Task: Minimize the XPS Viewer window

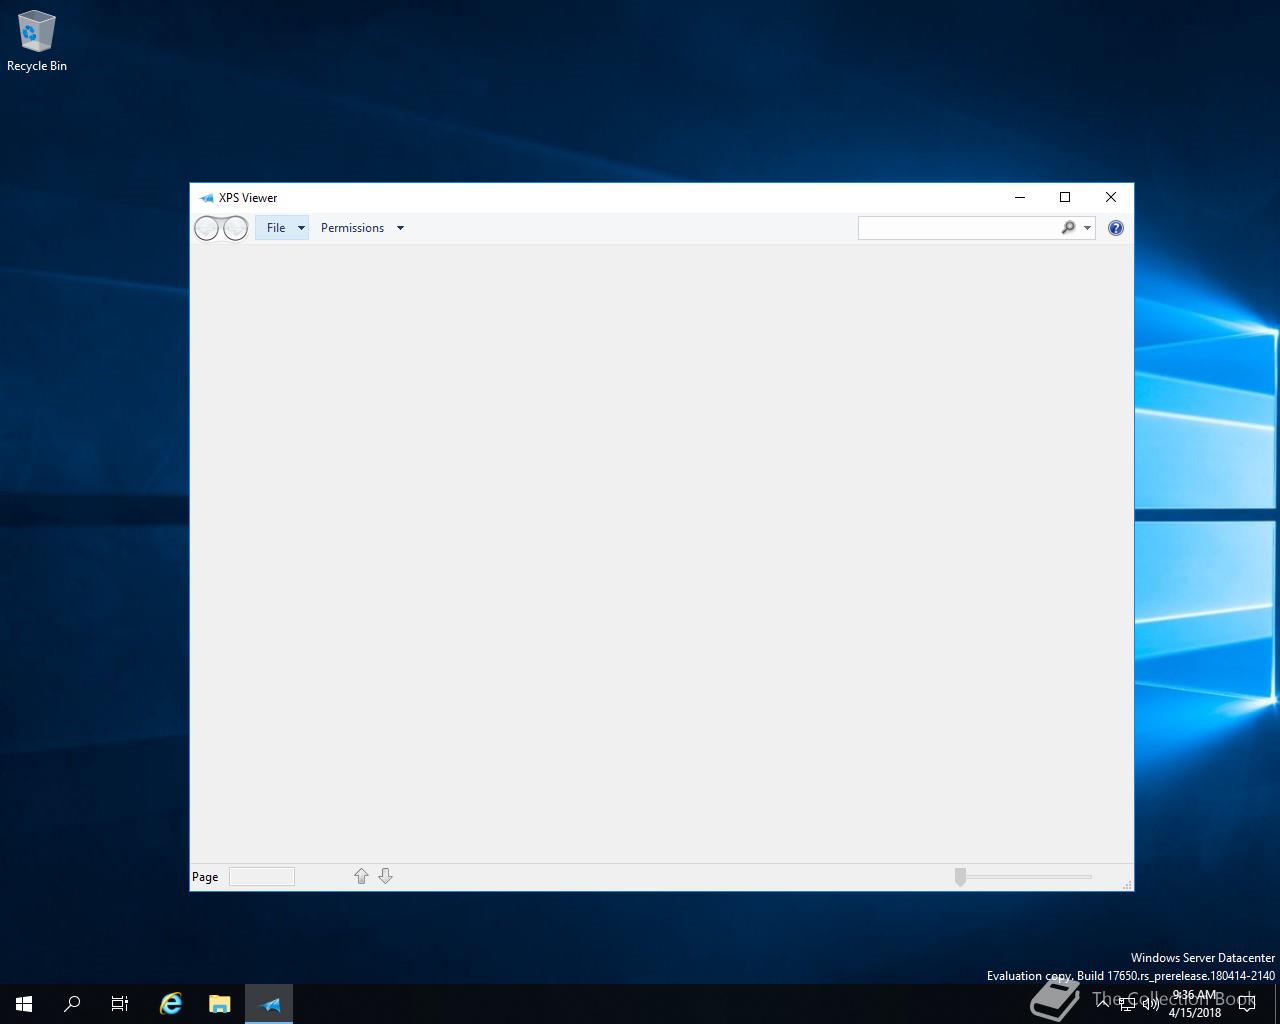Action: (x=1020, y=197)
